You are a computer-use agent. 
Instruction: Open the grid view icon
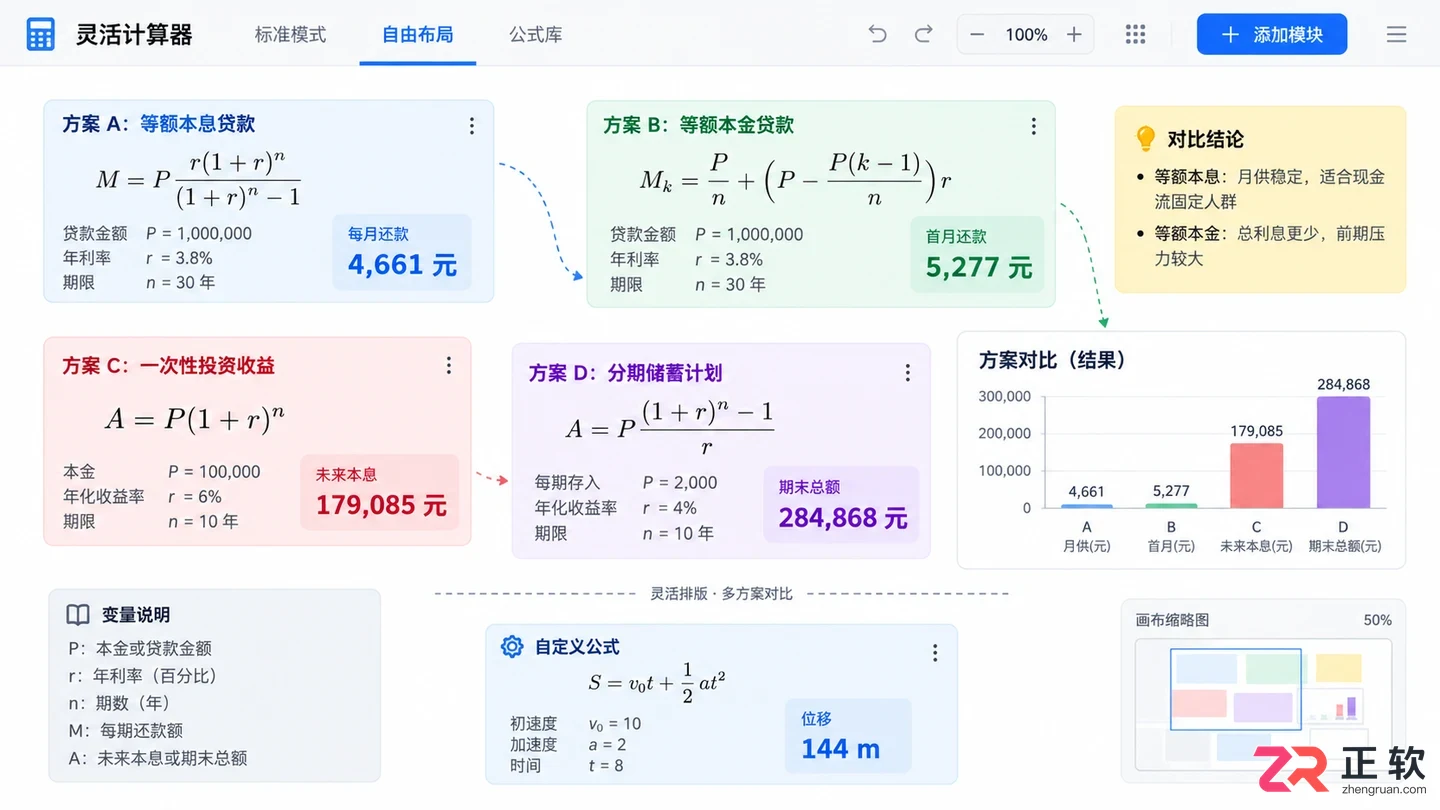1135,34
